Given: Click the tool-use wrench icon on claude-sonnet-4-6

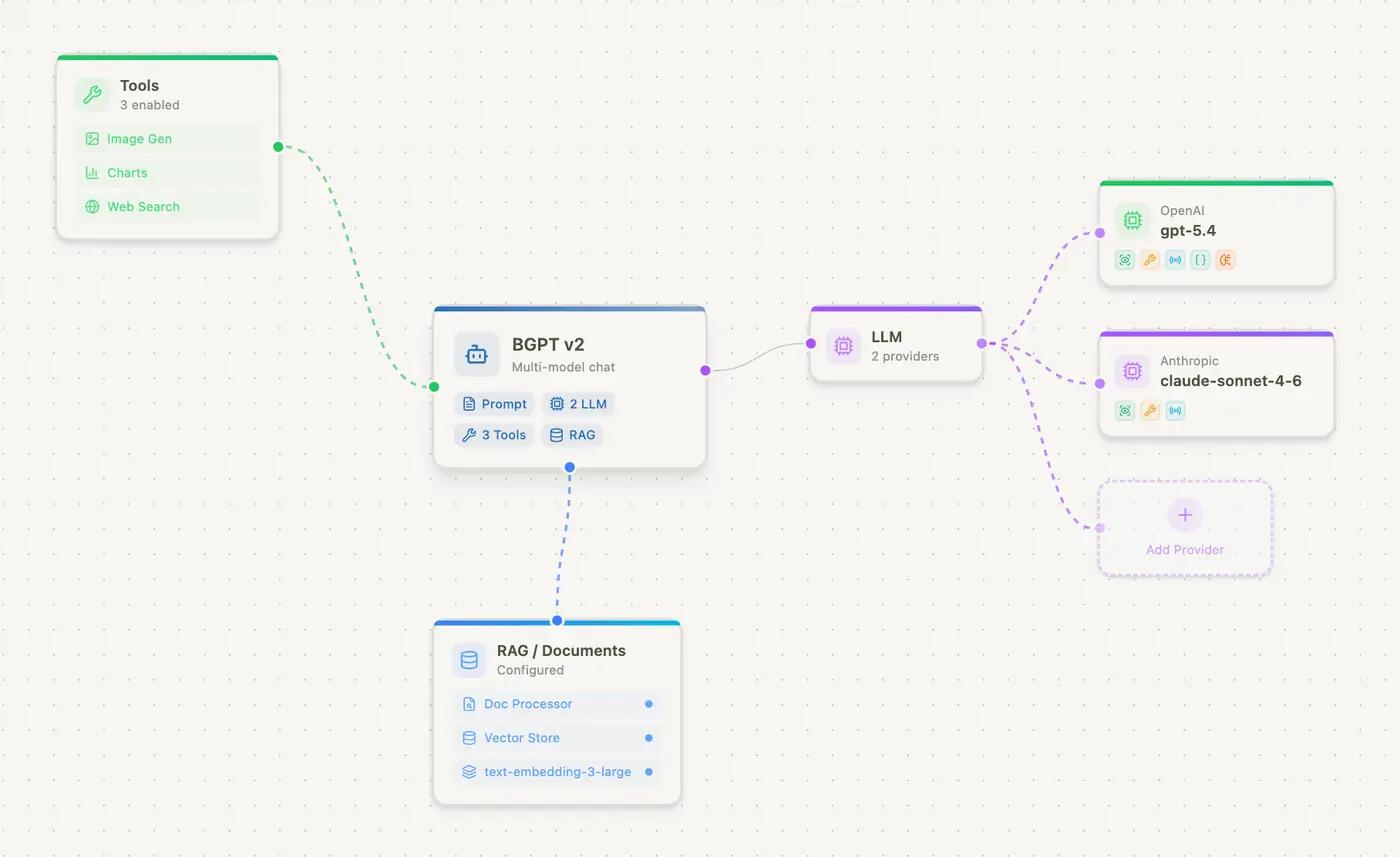Looking at the screenshot, I should (x=1150, y=410).
